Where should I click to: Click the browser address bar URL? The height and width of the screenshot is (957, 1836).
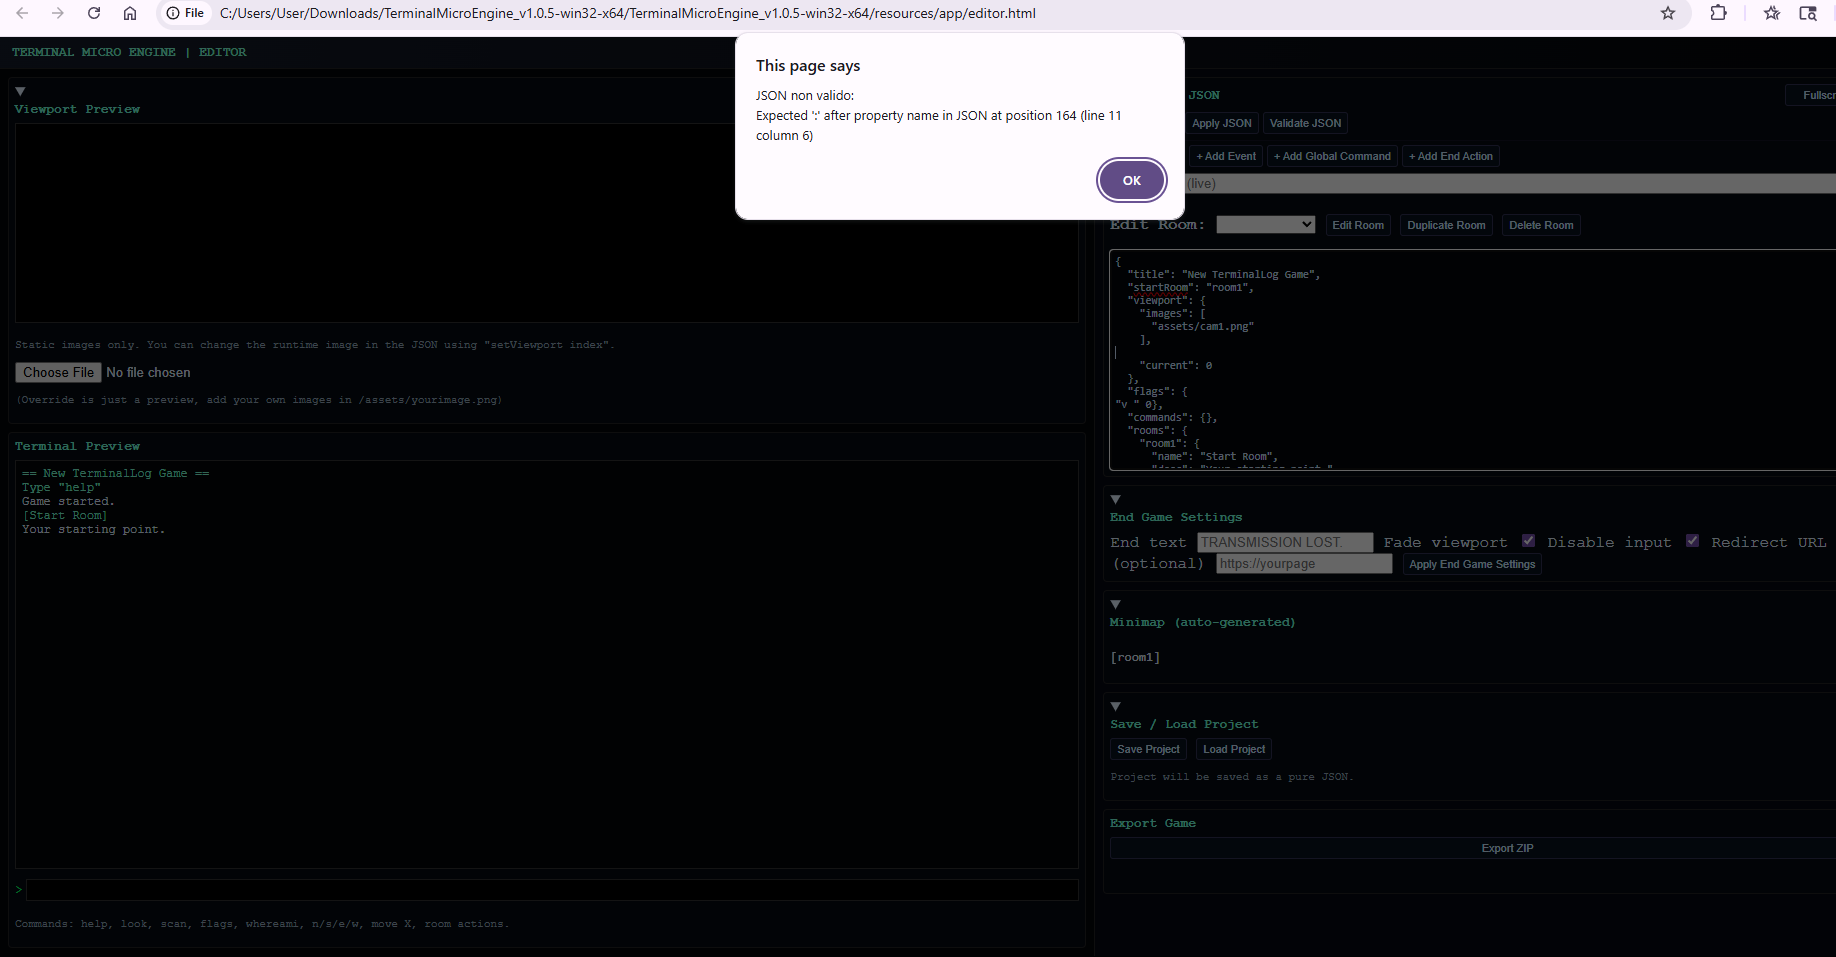point(628,13)
